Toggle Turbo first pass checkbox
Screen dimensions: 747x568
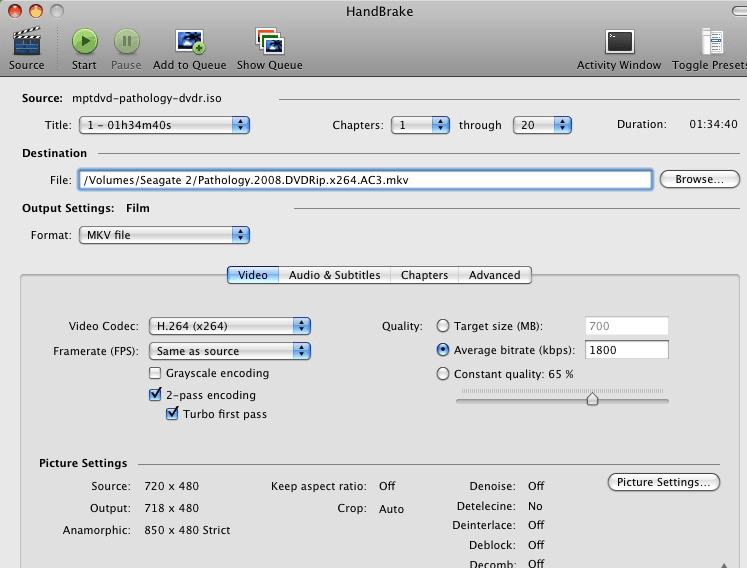click(172, 413)
